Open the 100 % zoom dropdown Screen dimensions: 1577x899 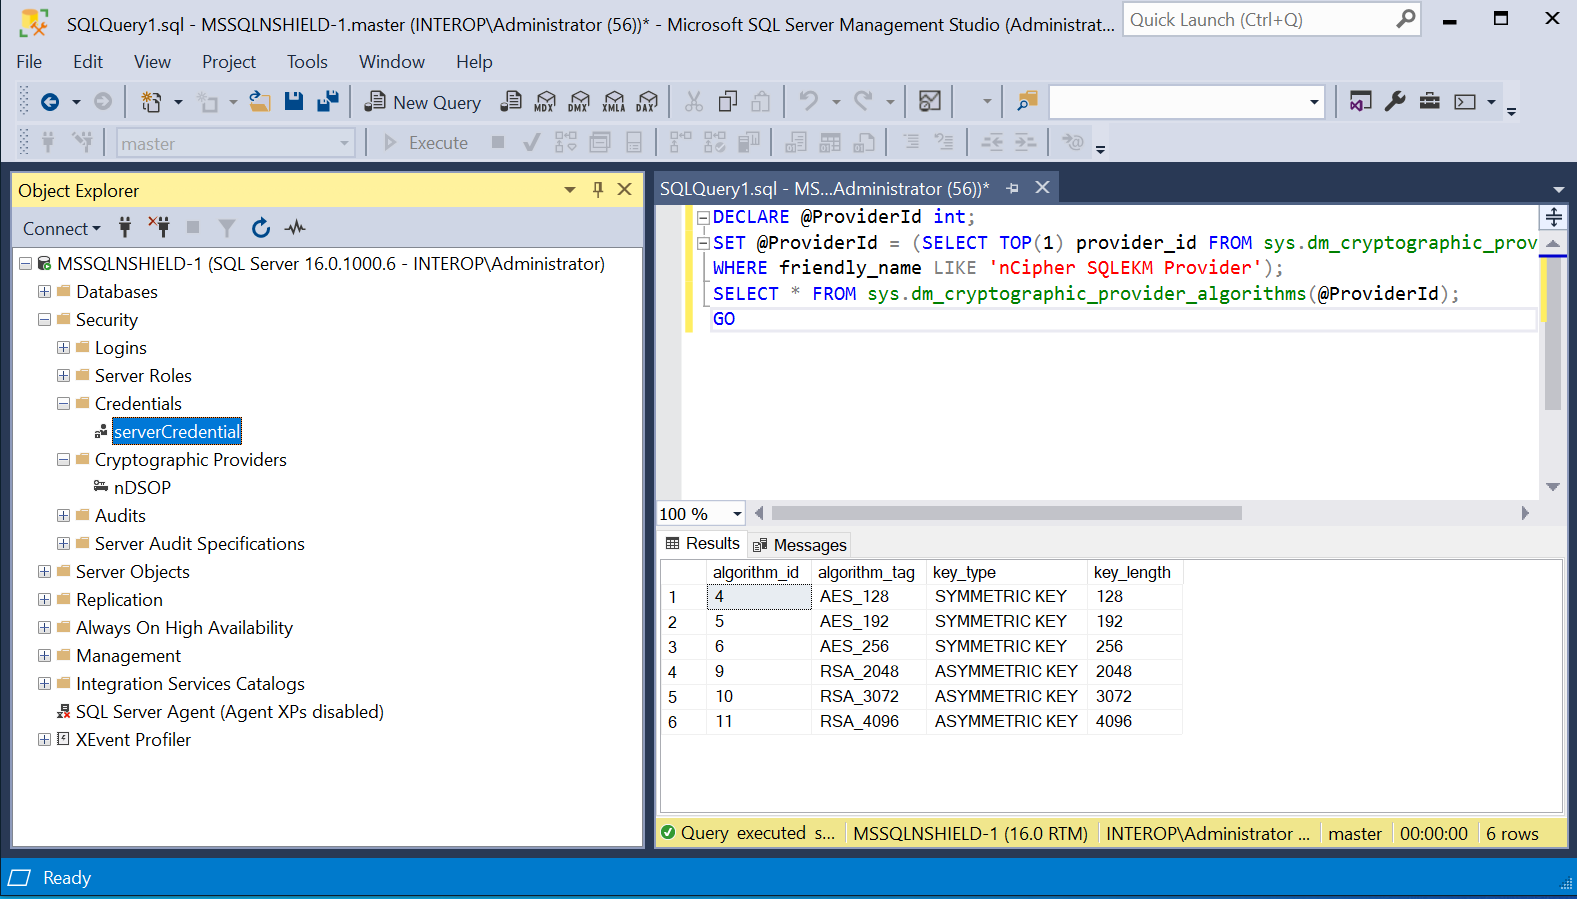point(737,514)
